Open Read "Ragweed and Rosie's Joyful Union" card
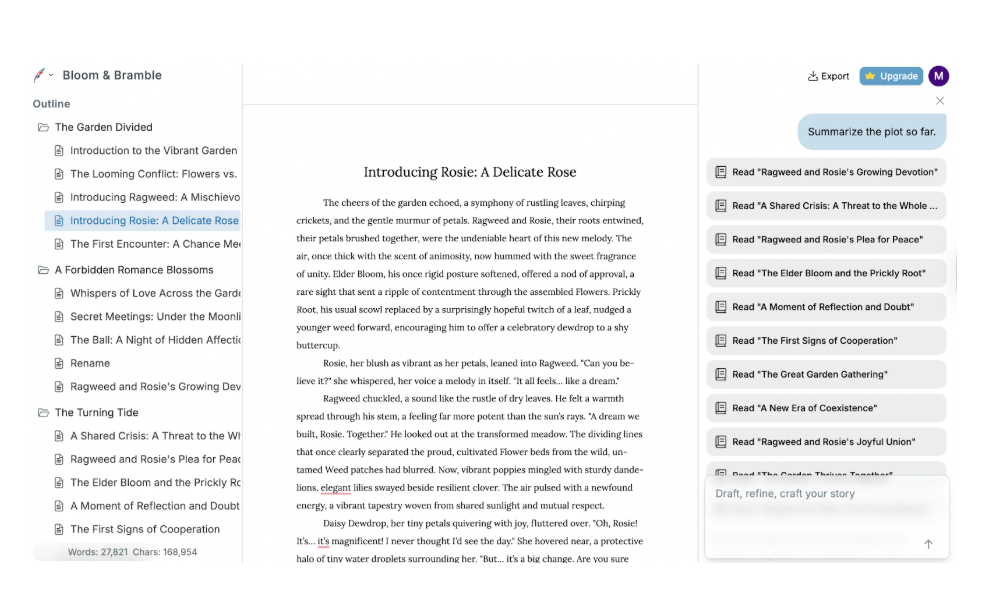This screenshot has height=594, width=1000. click(826, 442)
